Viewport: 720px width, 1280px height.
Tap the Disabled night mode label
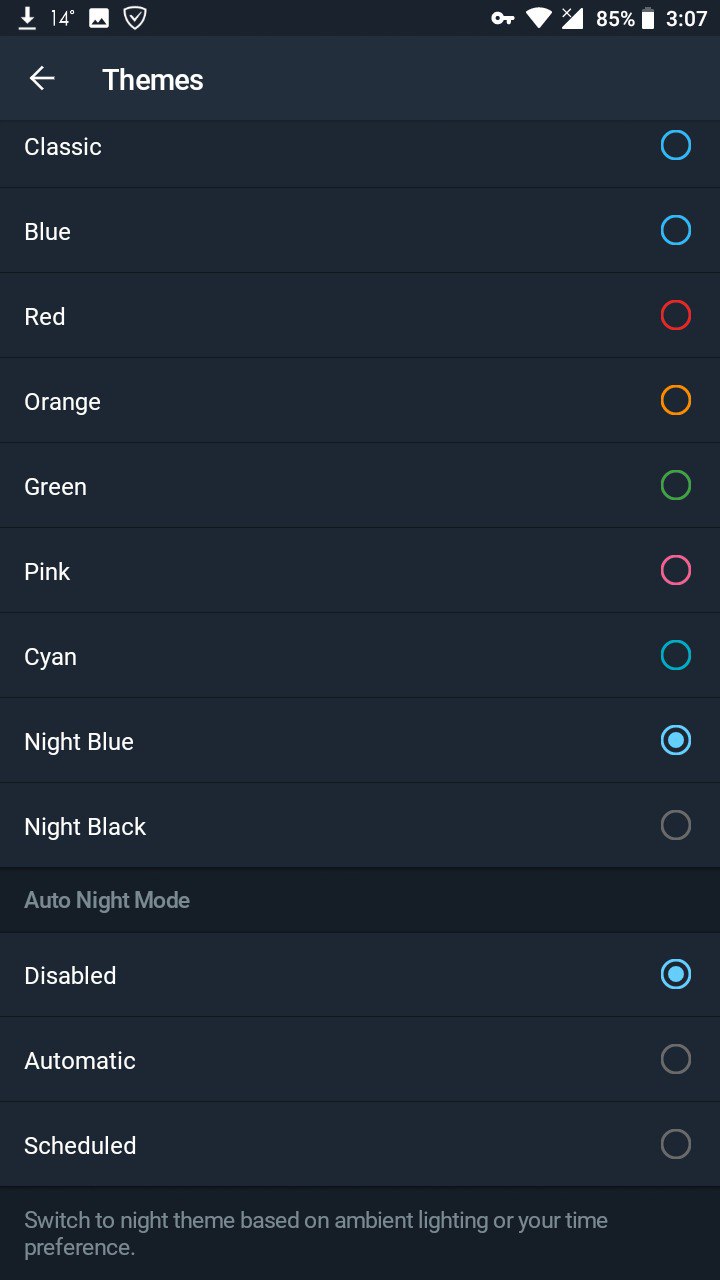pos(70,976)
